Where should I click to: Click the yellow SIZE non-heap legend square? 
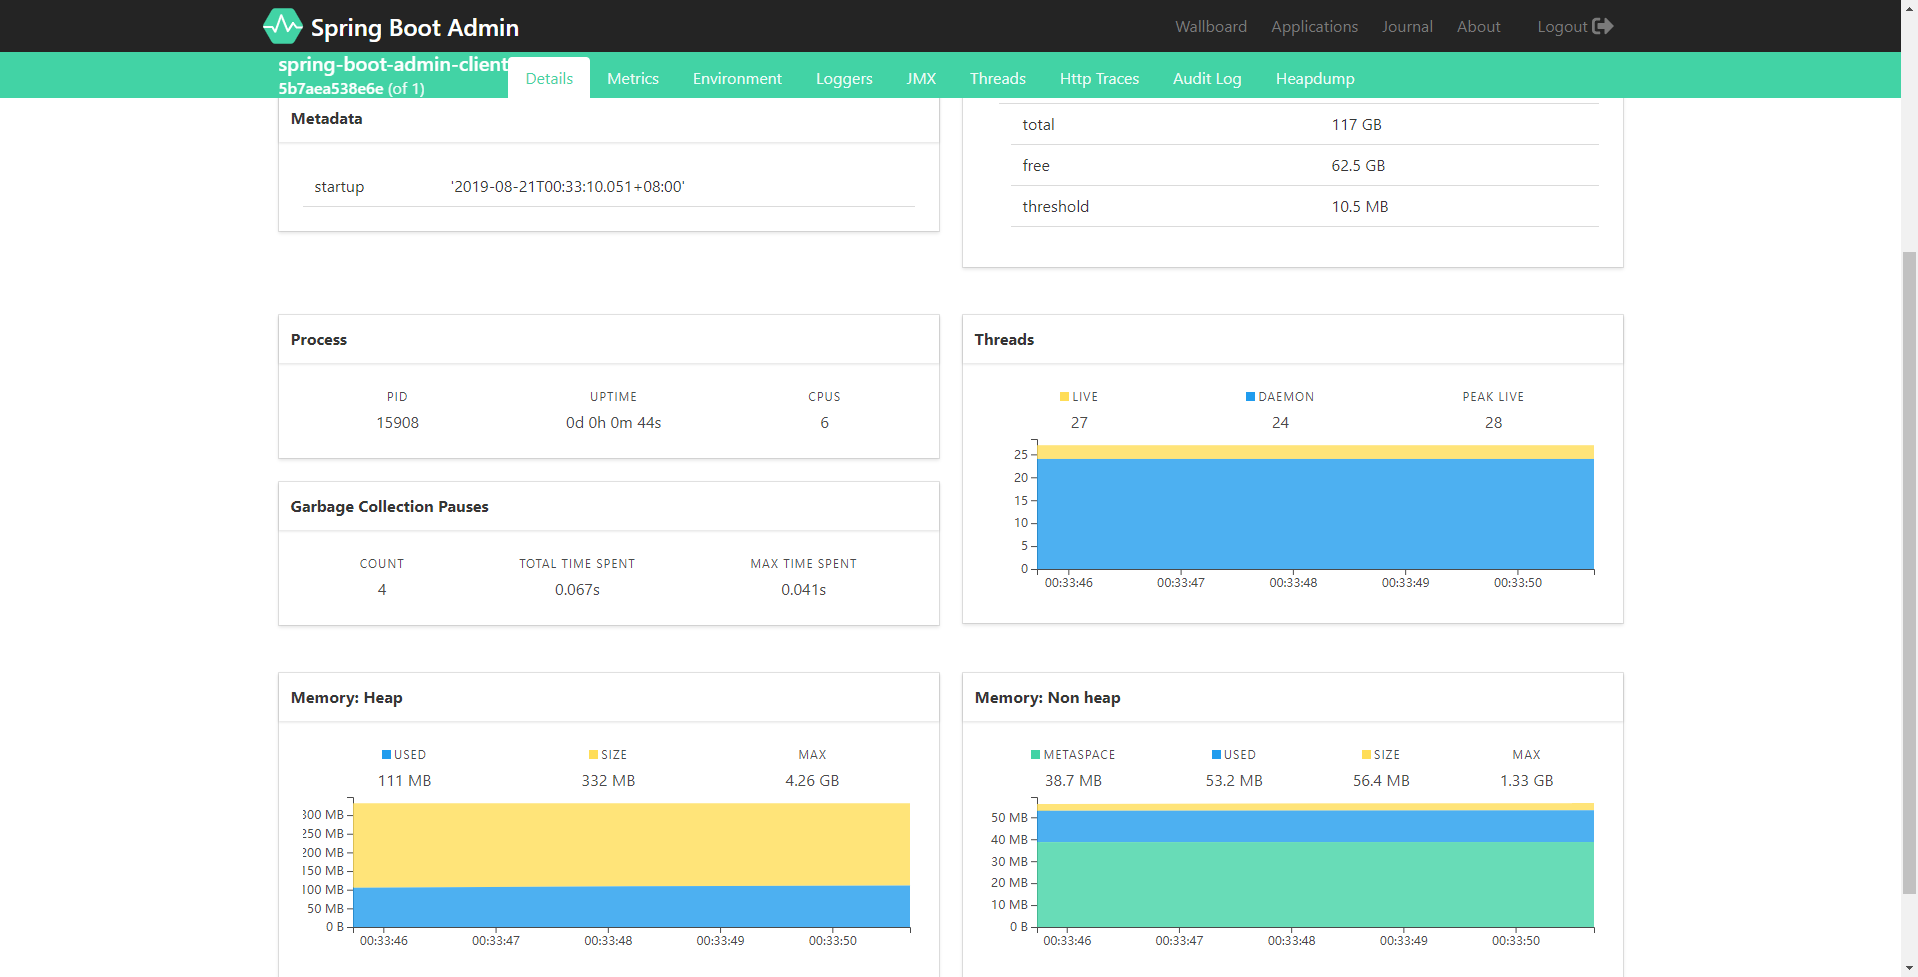pos(1366,755)
